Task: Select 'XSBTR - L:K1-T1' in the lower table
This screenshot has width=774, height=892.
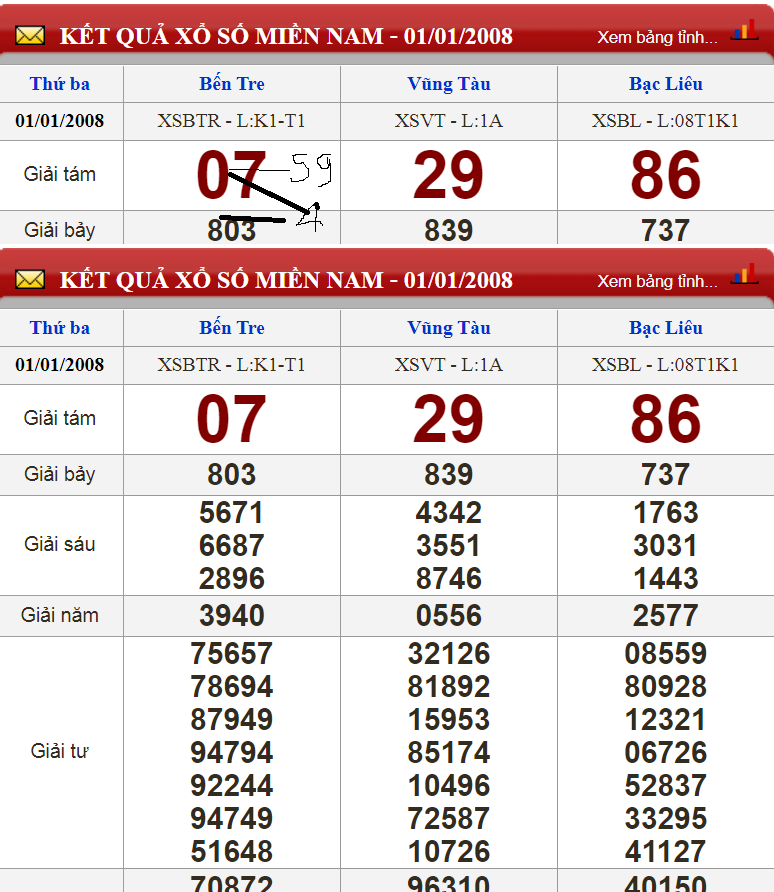Action: click(x=231, y=365)
